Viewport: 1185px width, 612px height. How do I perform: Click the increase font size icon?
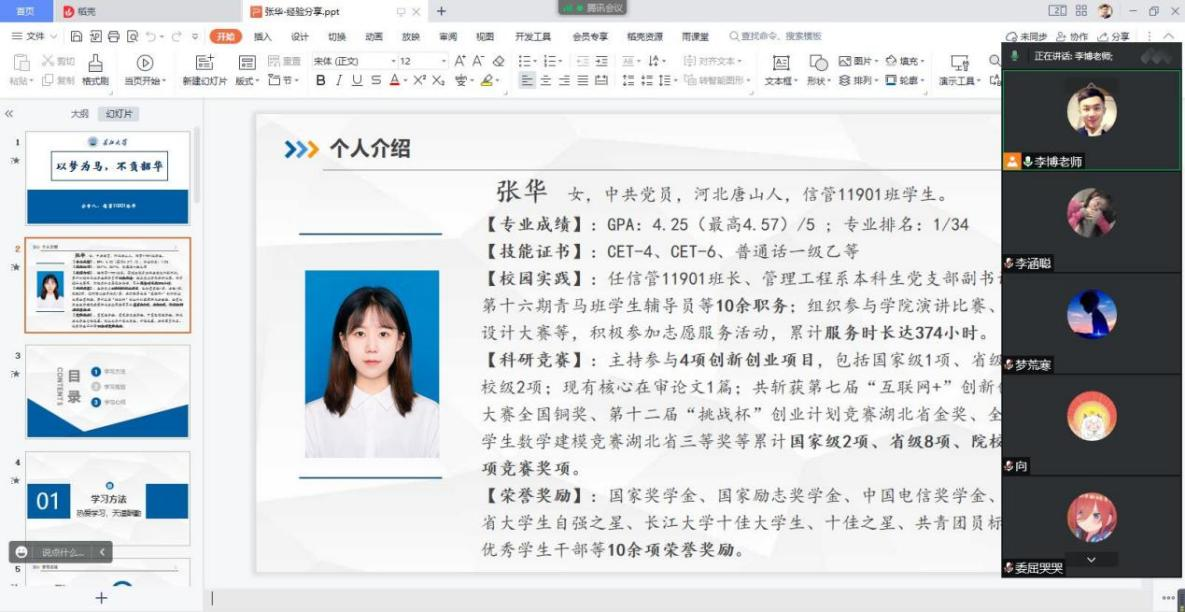click(x=460, y=61)
